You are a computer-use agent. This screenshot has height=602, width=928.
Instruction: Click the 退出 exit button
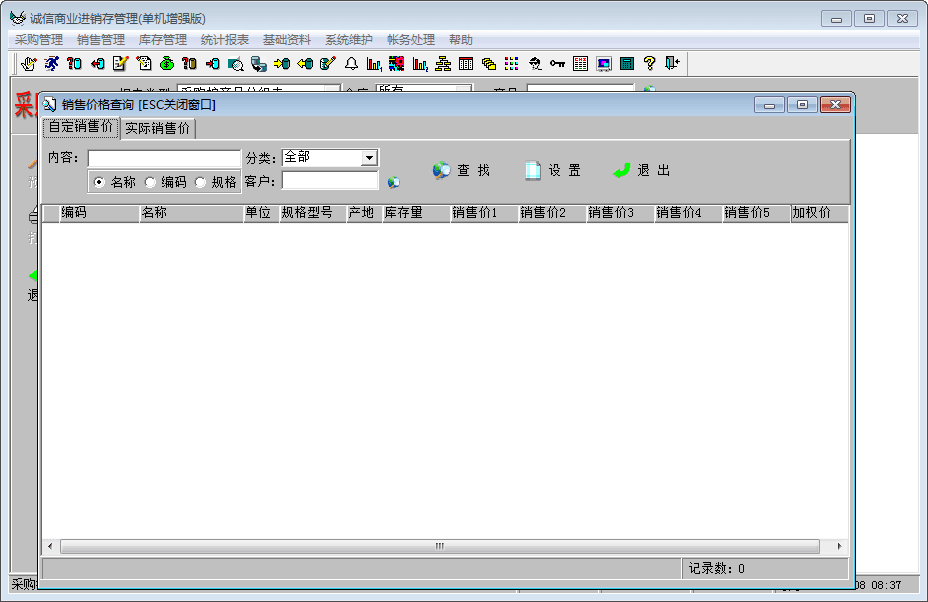[642, 171]
